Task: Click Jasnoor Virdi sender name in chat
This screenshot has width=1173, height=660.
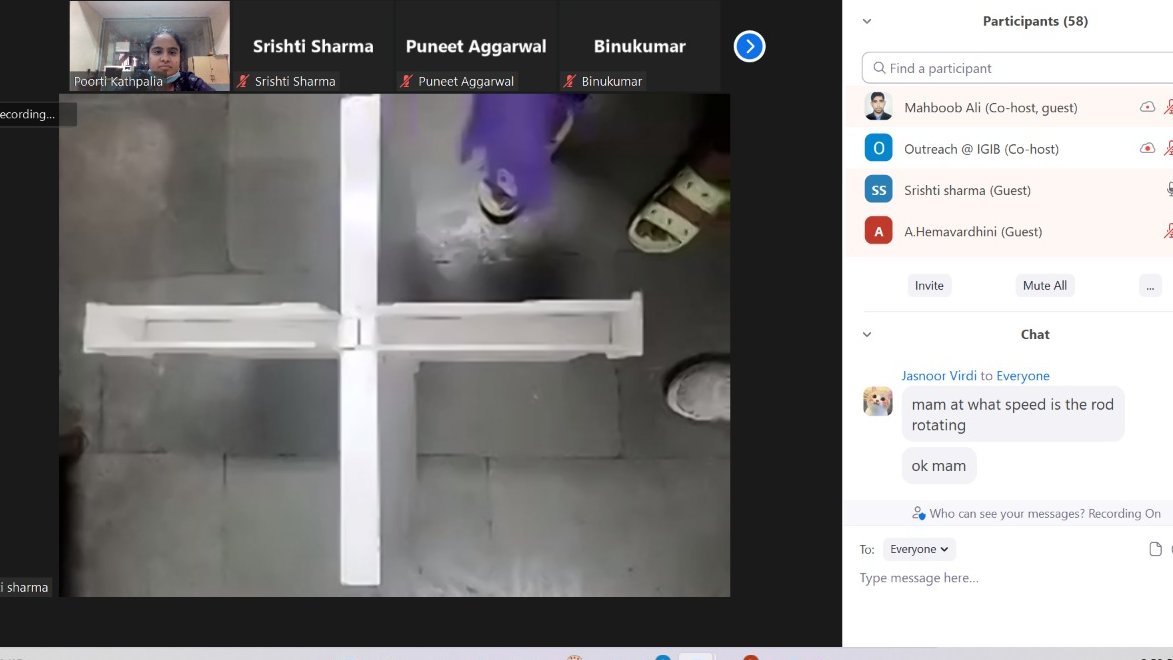Action: (939, 376)
